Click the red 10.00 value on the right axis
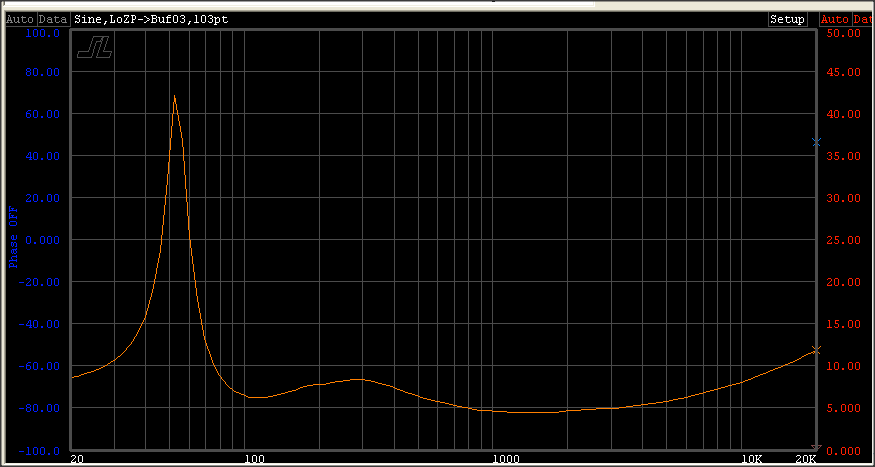The height and width of the screenshot is (467, 875). click(844, 366)
